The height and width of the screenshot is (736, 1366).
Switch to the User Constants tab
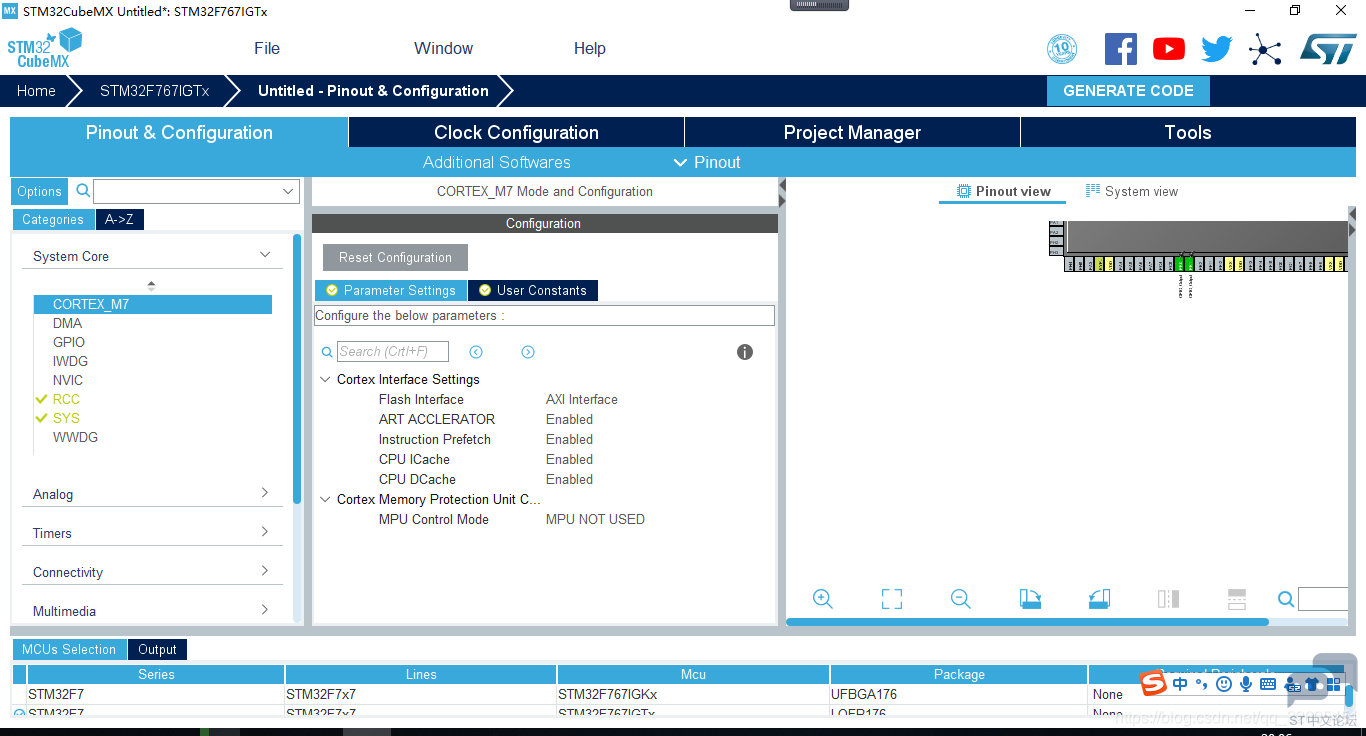point(533,290)
